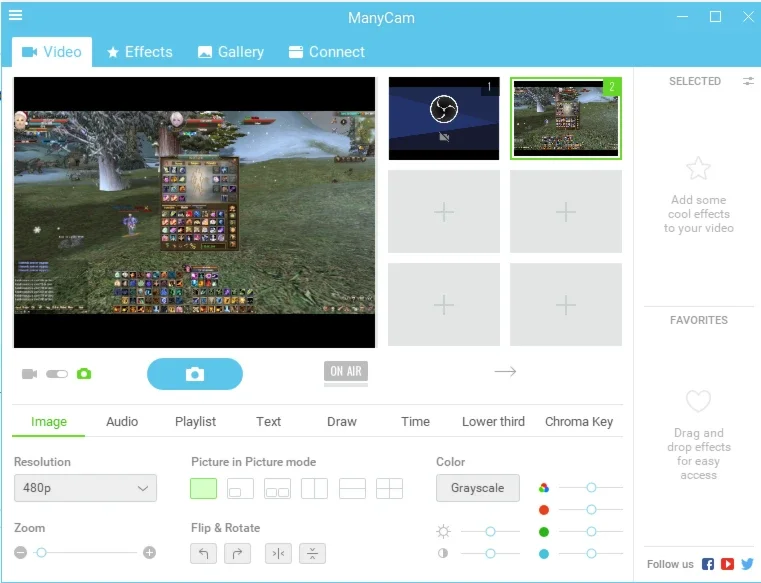Open the Text tab

click(268, 421)
